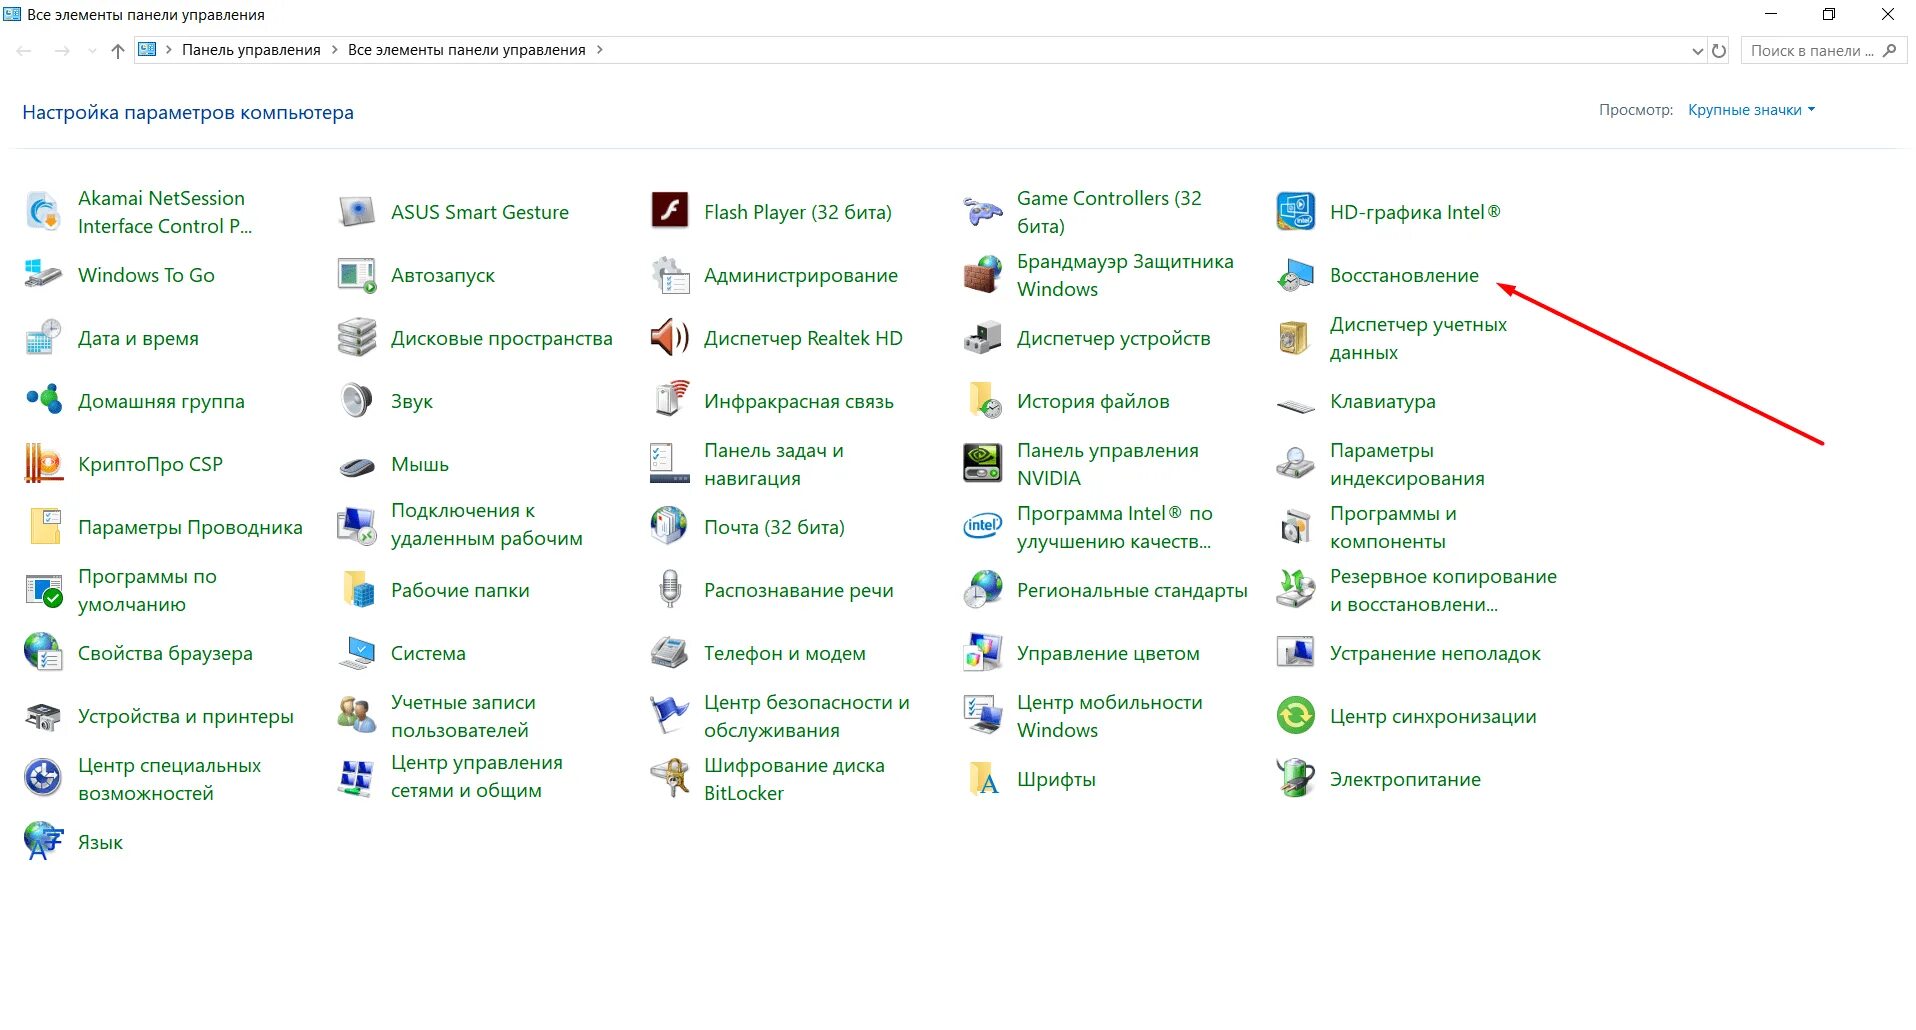Click the ASUS Smart Gesture icon
Image resolution: width=1916 pixels, height=1030 pixels.
[x=356, y=212]
